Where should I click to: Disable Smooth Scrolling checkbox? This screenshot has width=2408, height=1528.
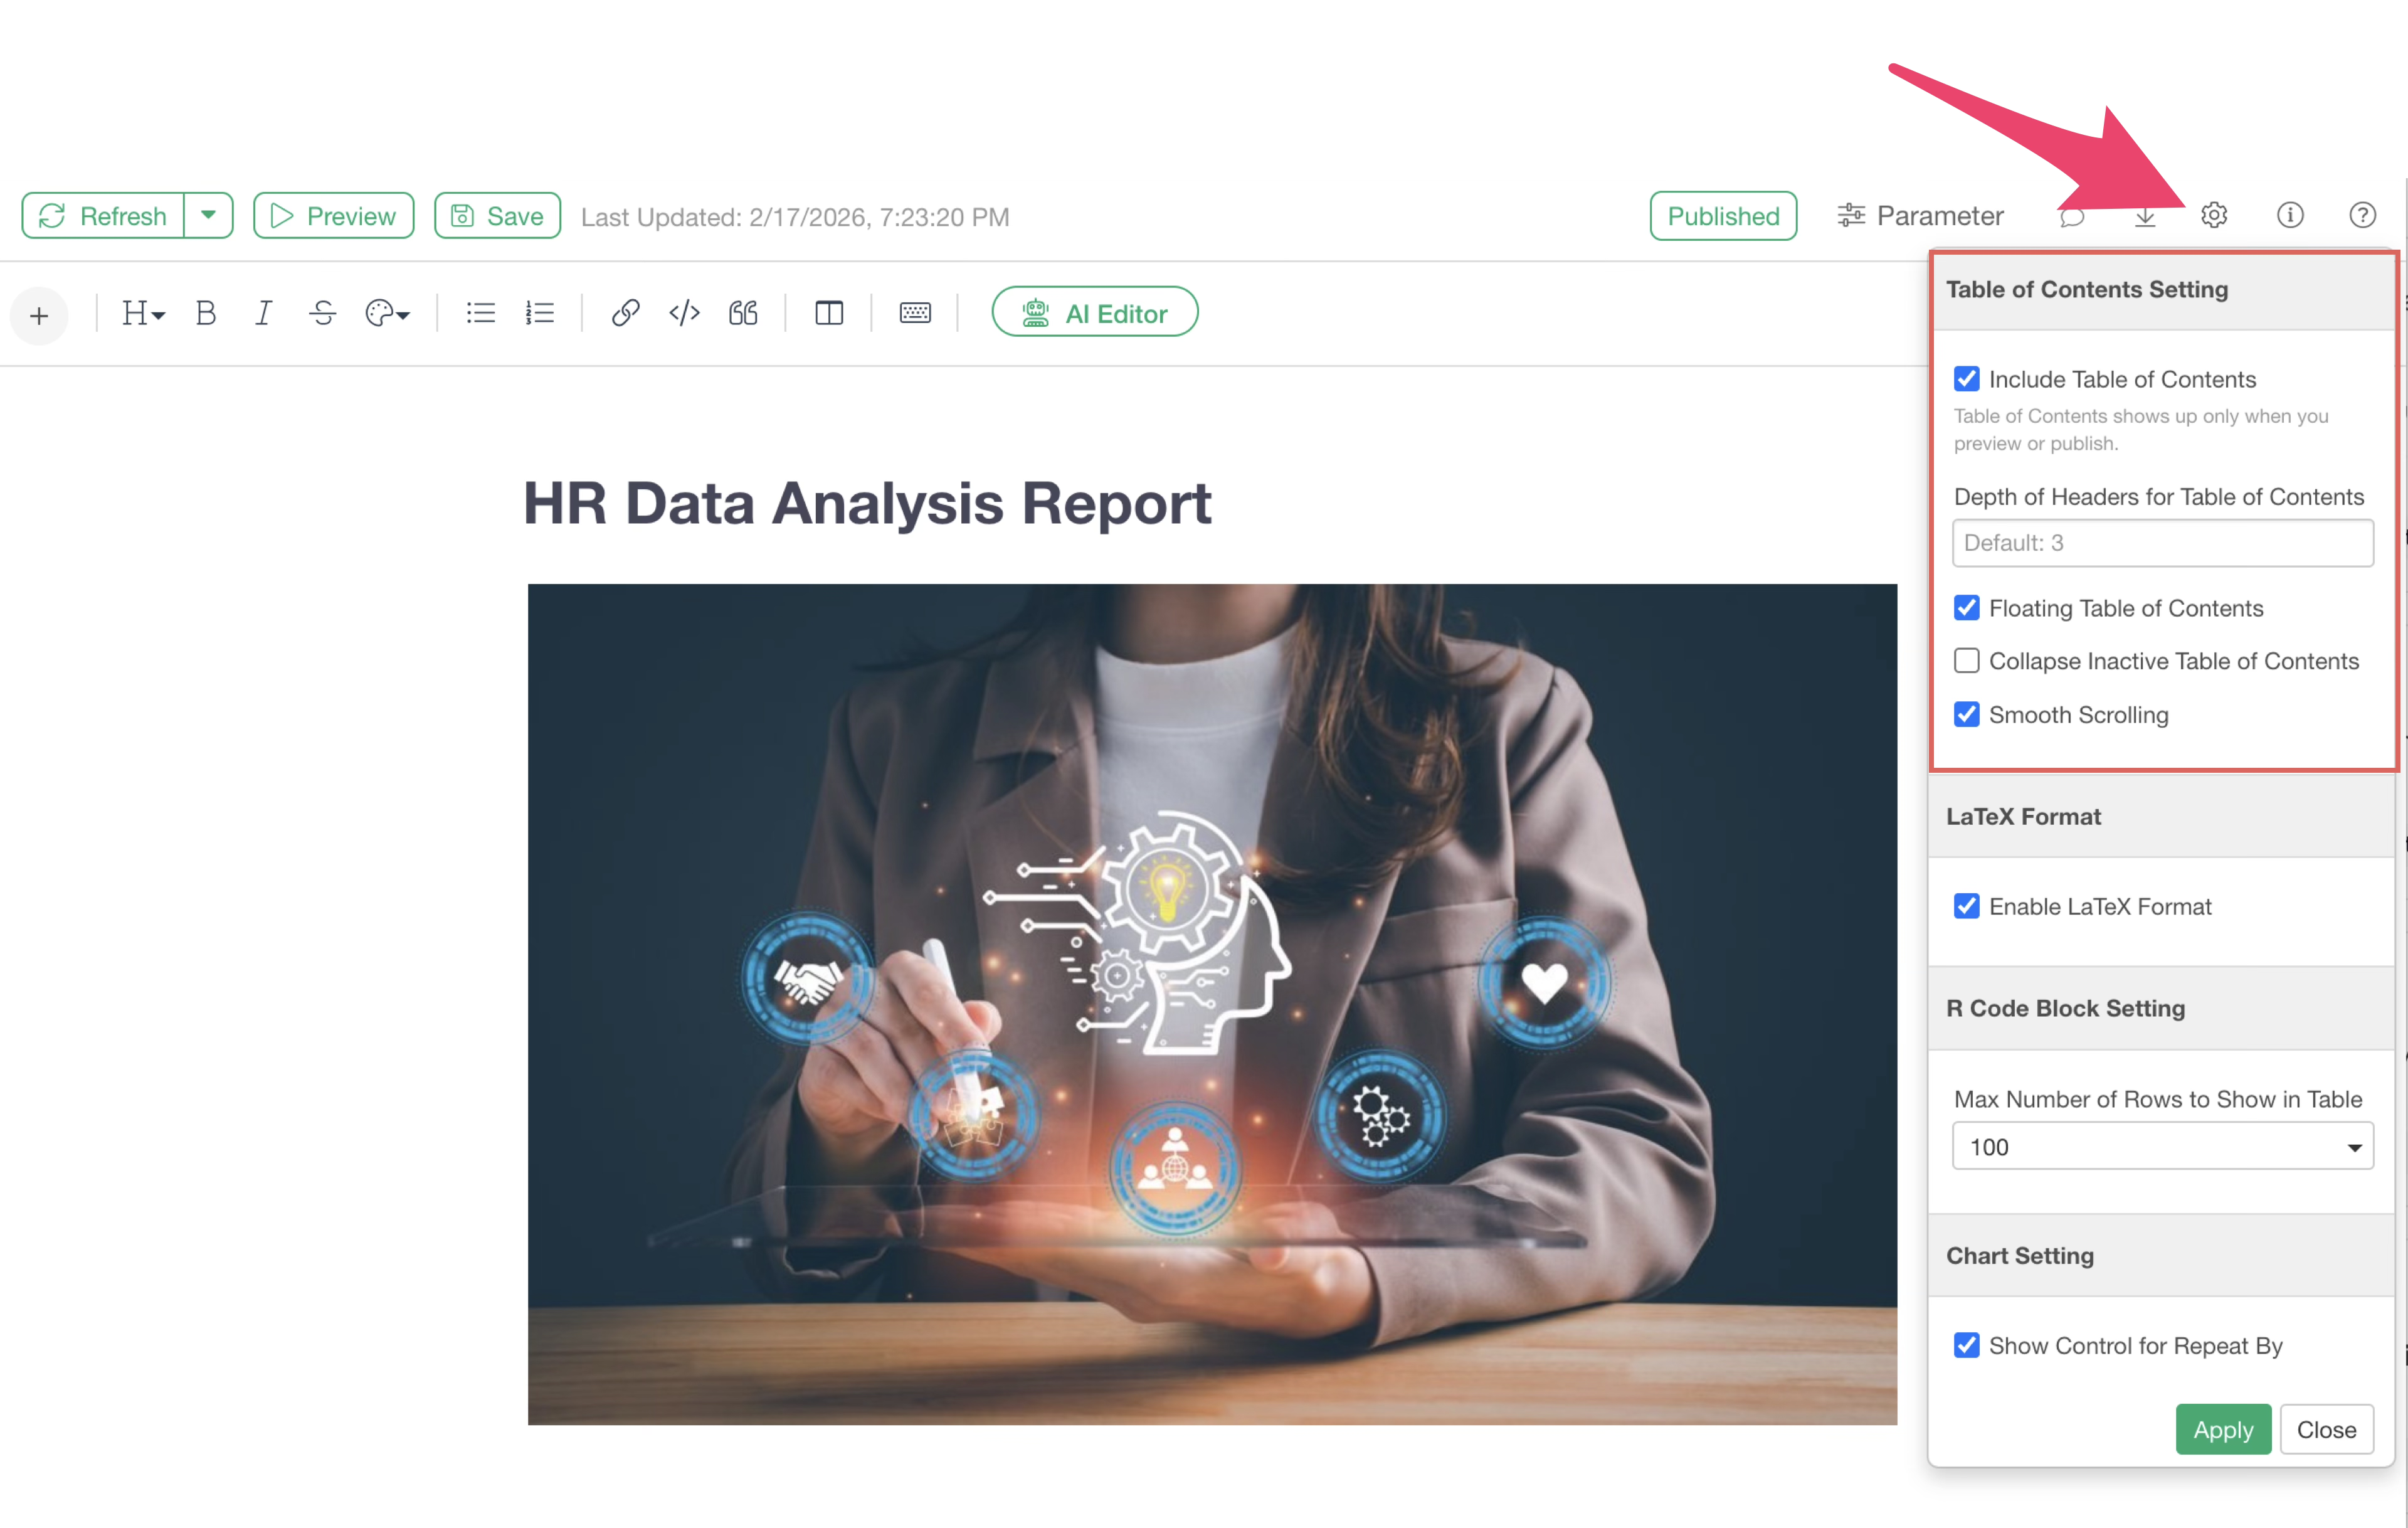click(x=1966, y=714)
